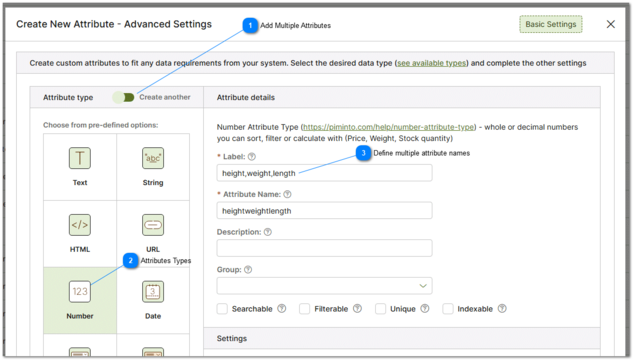Show help for Indexable option

coord(502,308)
